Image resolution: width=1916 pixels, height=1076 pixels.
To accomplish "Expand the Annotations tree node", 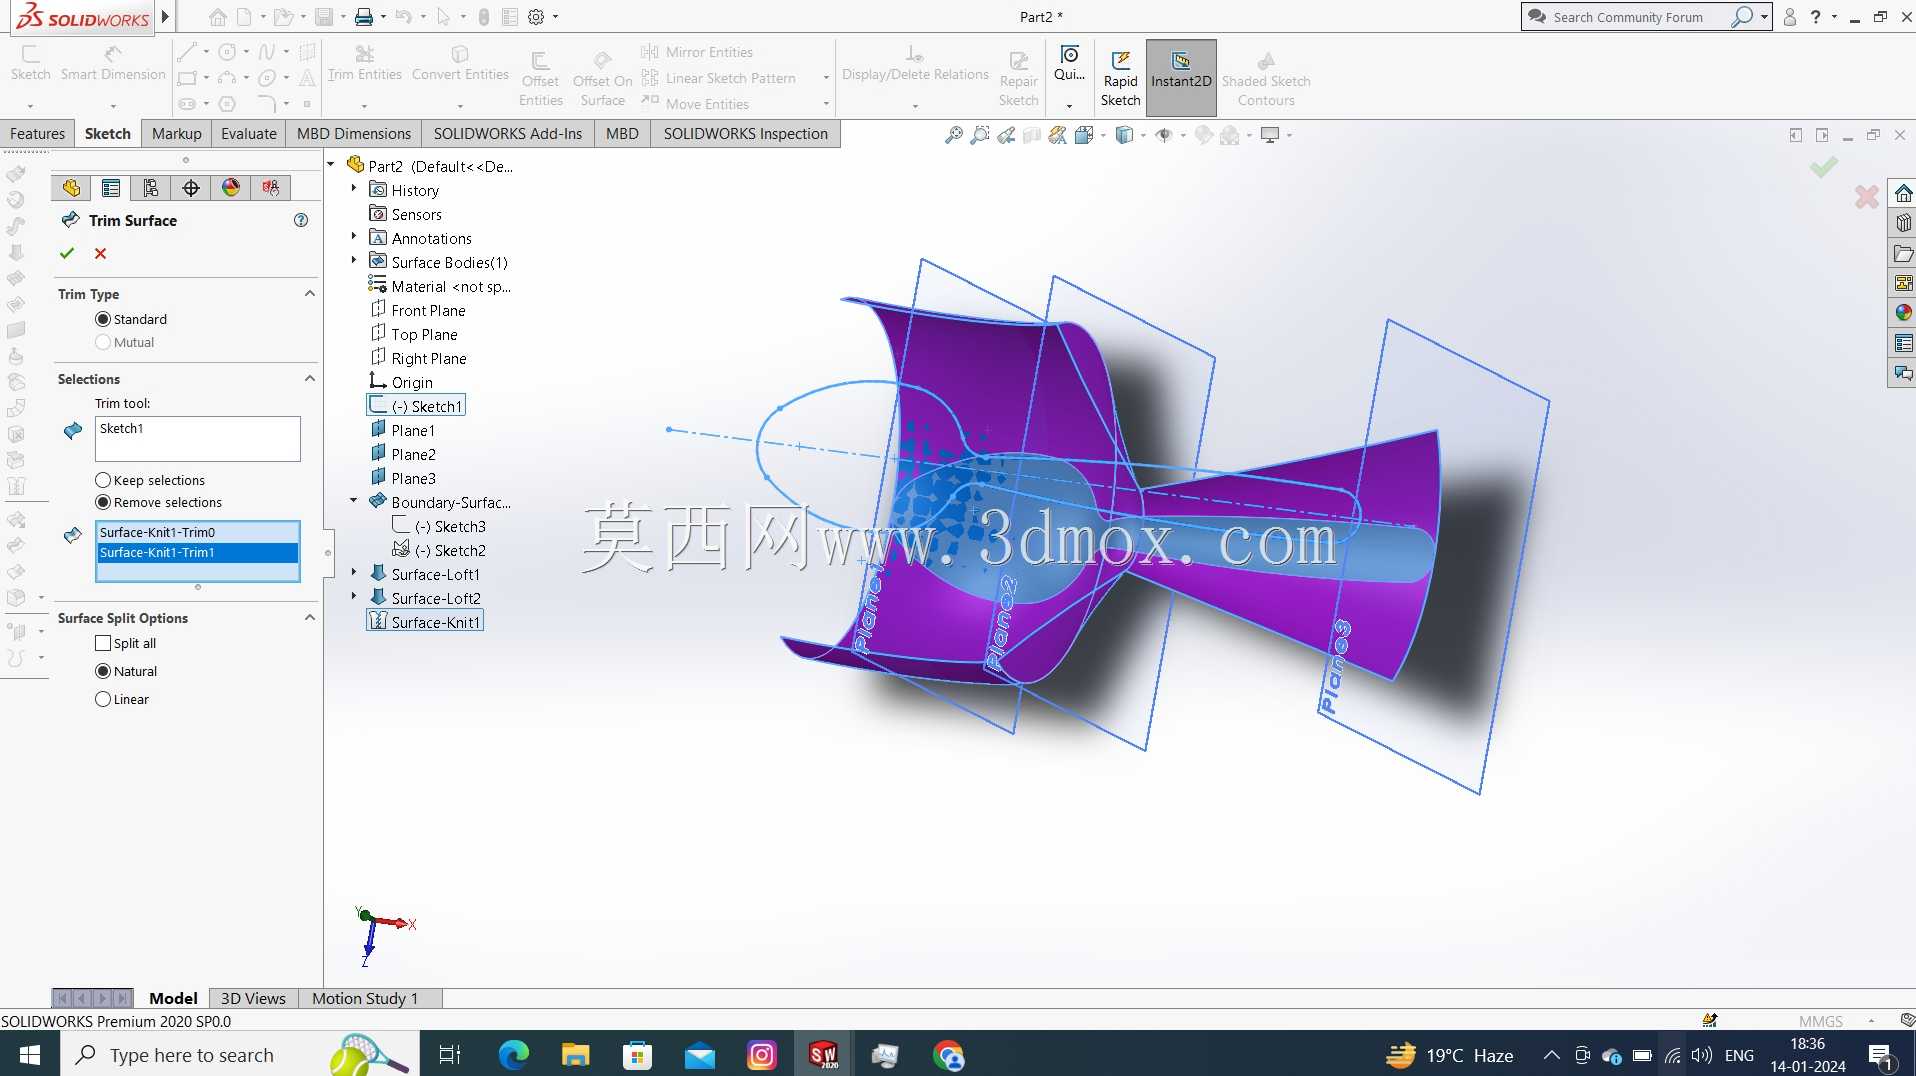I will pyautogui.click(x=353, y=237).
